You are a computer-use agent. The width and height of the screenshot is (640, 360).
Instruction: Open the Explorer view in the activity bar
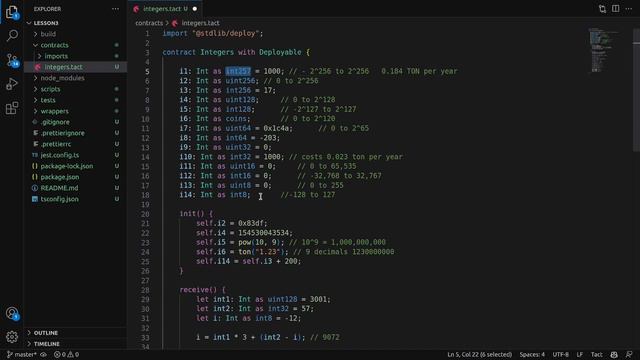11,12
